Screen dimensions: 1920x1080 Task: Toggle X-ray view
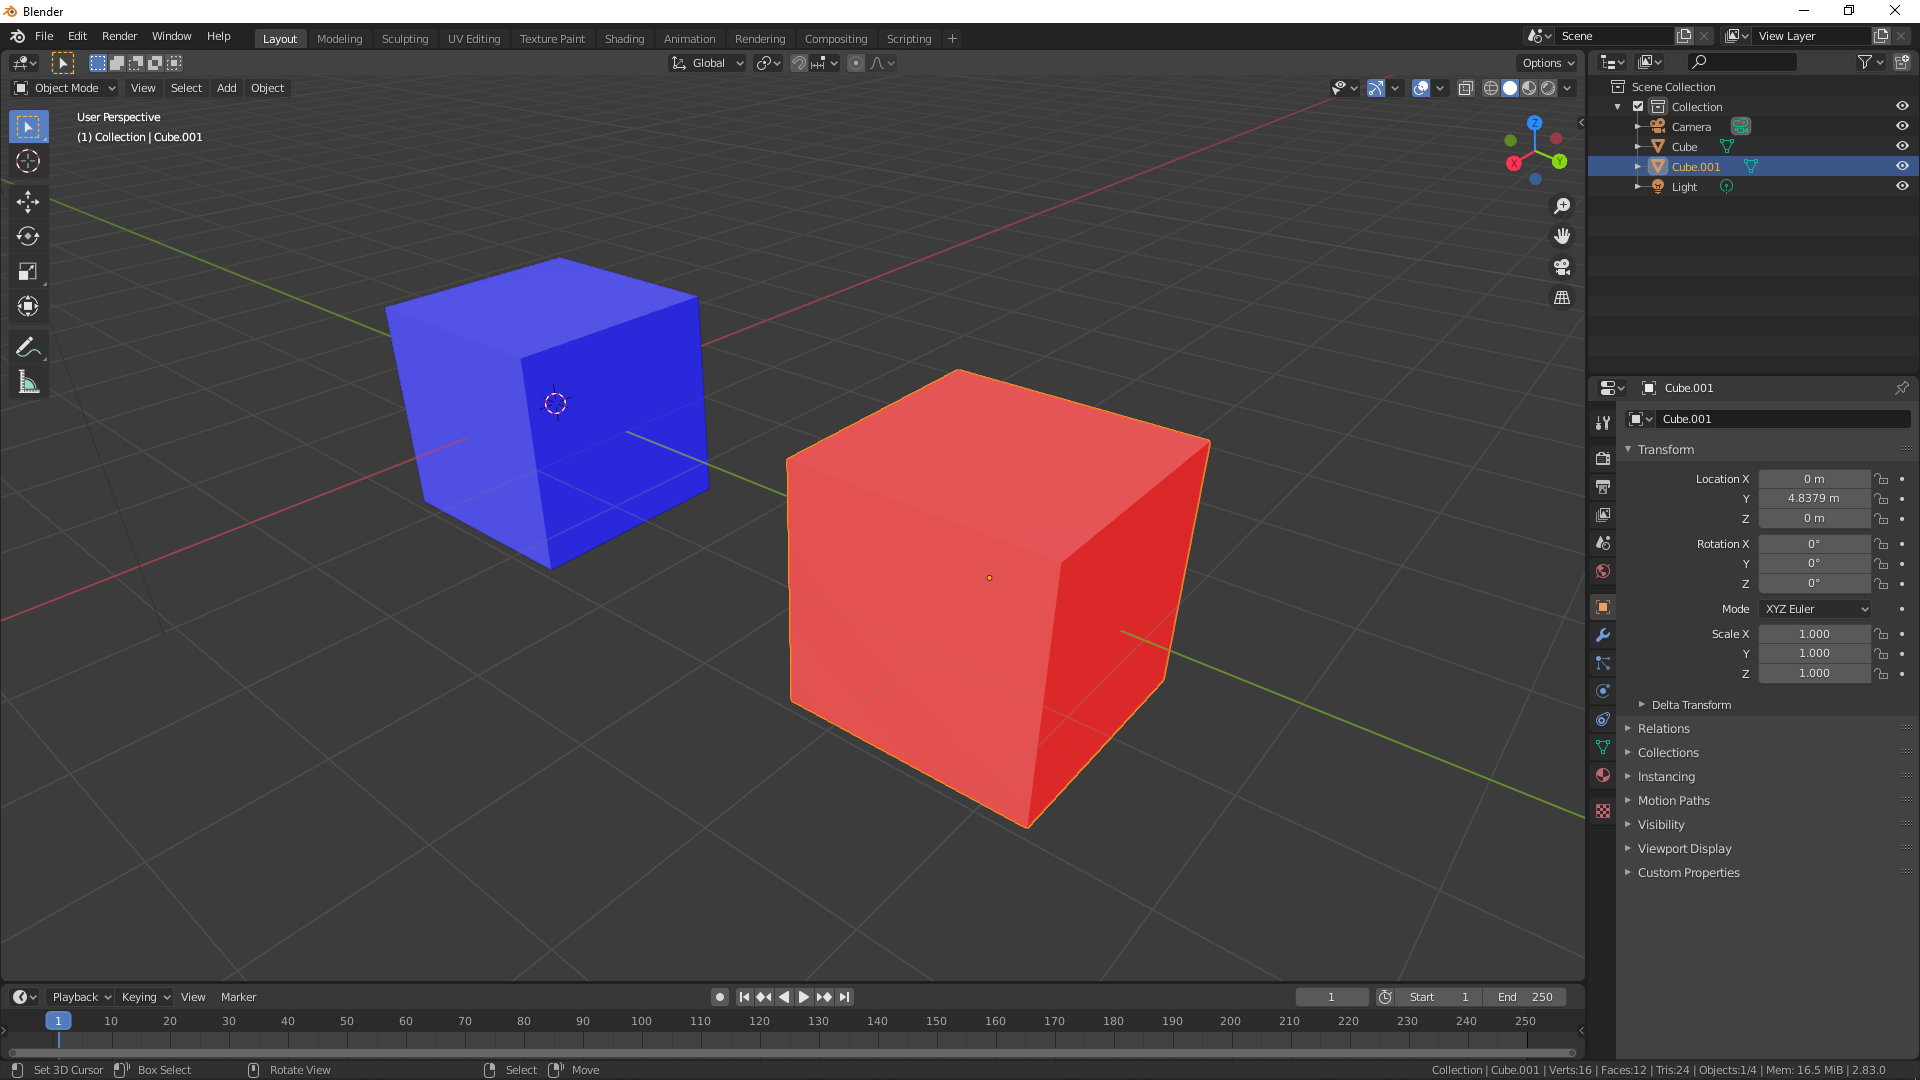(x=1465, y=88)
